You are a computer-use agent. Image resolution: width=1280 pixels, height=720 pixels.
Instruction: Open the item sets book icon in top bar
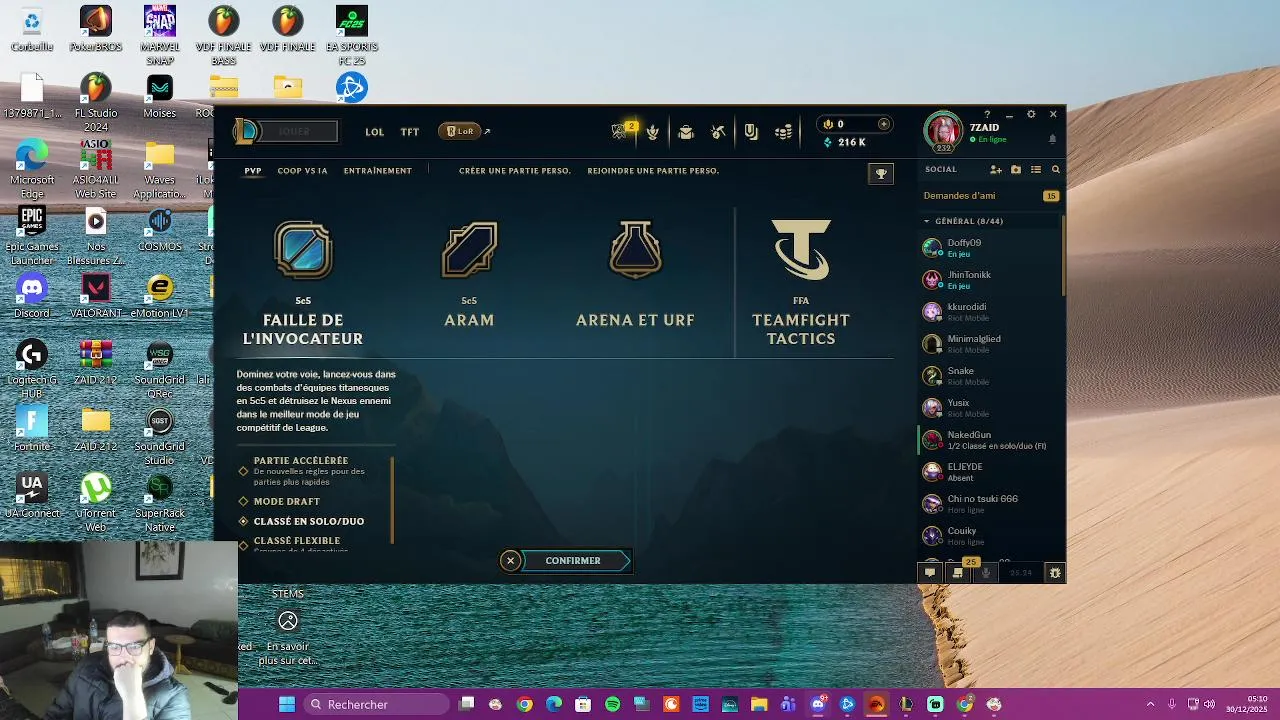point(751,132)
